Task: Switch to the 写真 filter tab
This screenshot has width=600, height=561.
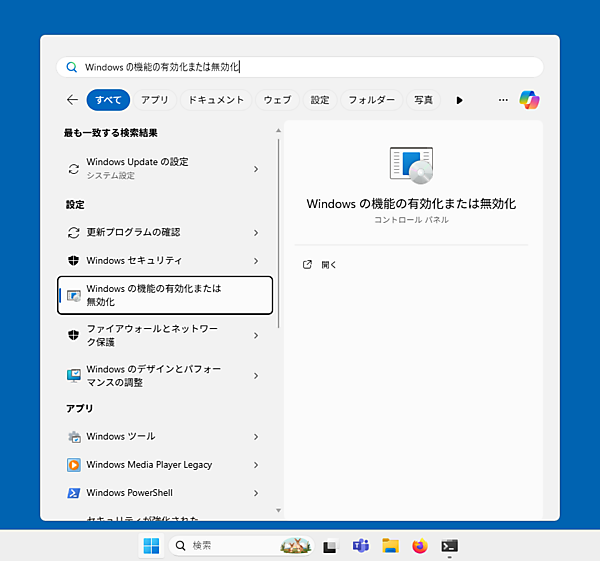Action: 423,100
